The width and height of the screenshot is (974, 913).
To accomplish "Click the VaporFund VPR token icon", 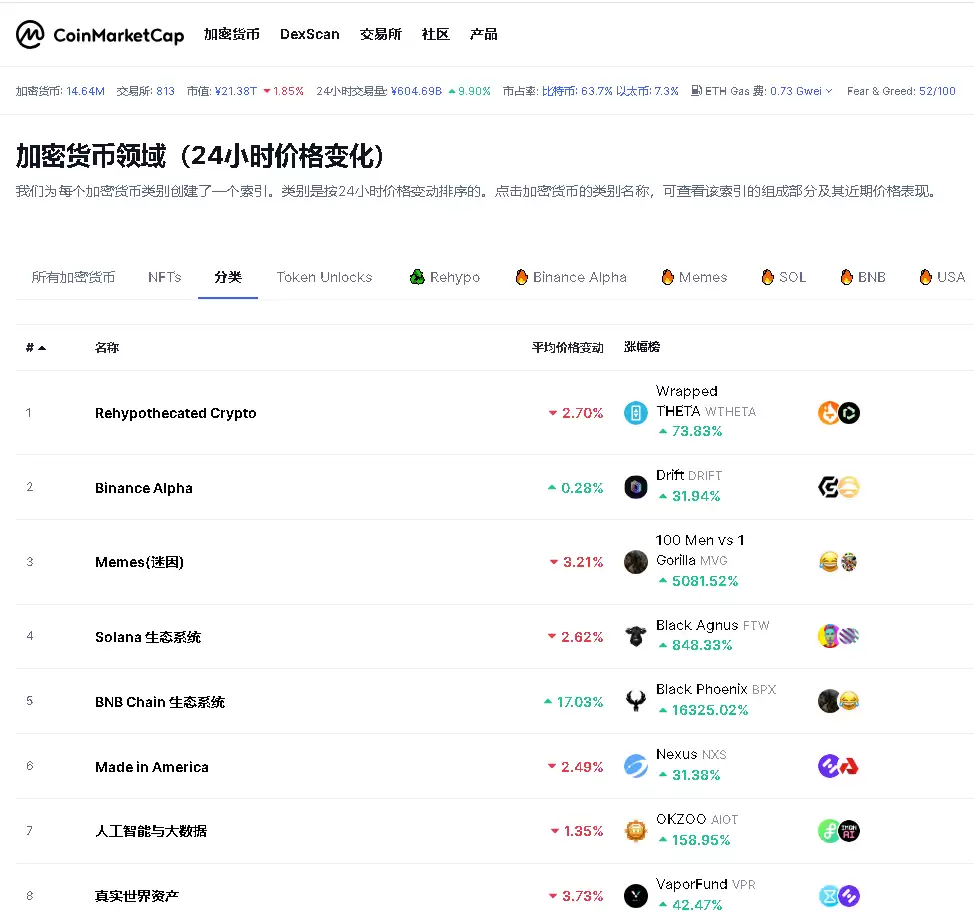I will (x=636, y=892).
